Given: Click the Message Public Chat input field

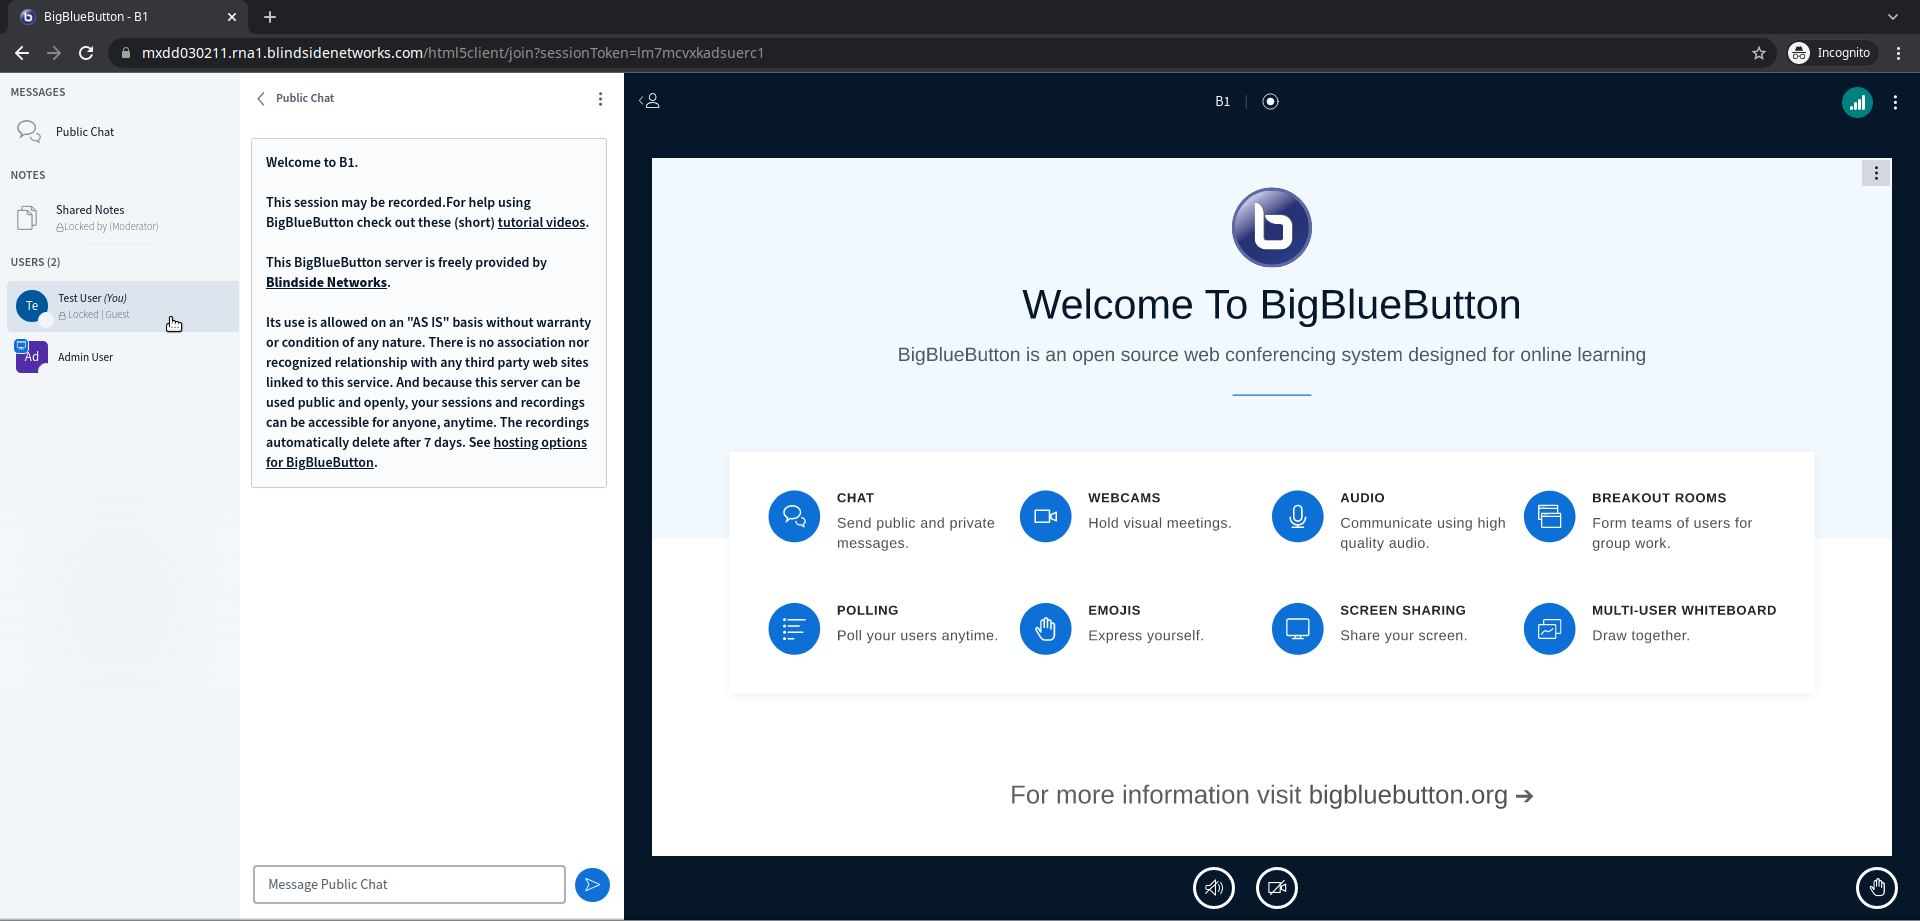Looking at the screenshot, I should (x=409, y=884).
